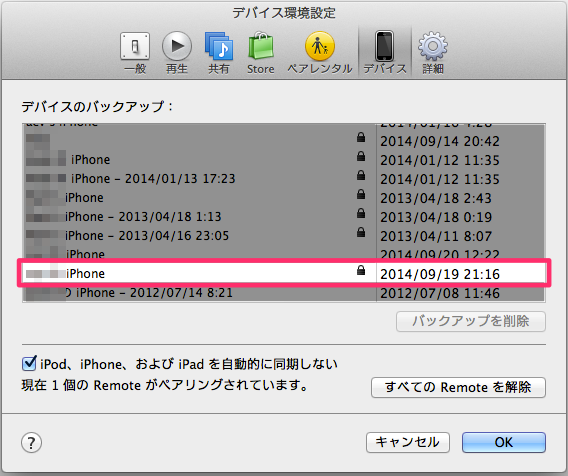This screenshot has height=476, width=568.
Task: Click the すべての Remote を解除 button
Action: pos(458,387)
